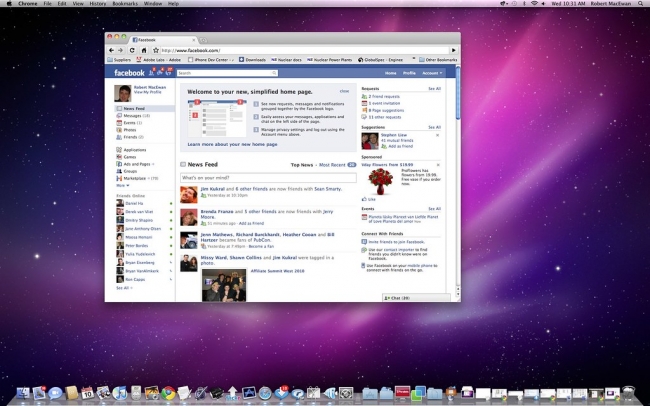Open iTunes from the Dock
Viewport: 650px width, 406px height.
[120, 392]
